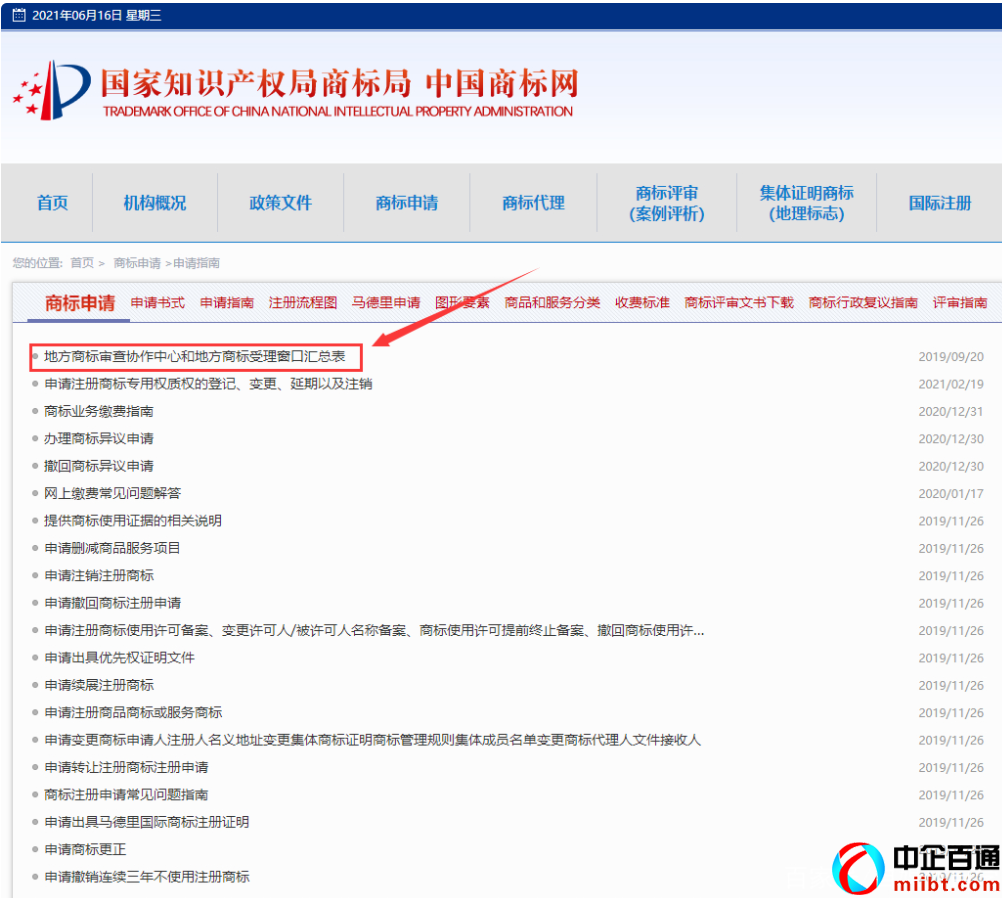Screen dimensions: 1002x898
Task: Switch to the 申请书式 tab
Action: 158,303
